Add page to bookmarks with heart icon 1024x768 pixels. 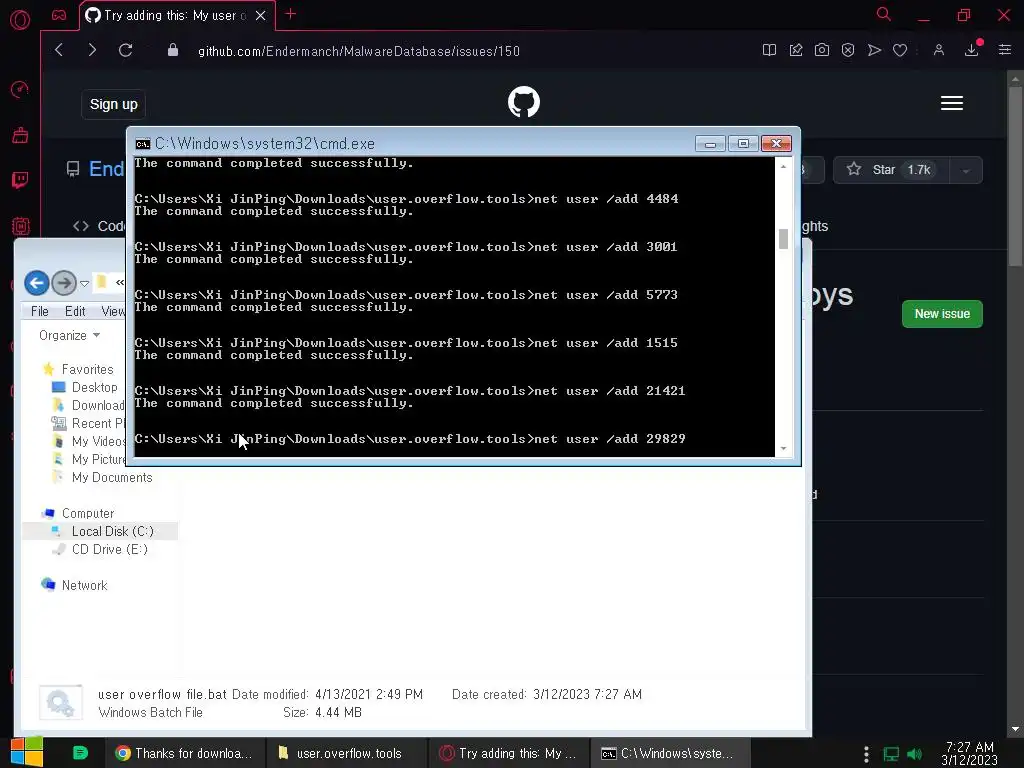900,50
